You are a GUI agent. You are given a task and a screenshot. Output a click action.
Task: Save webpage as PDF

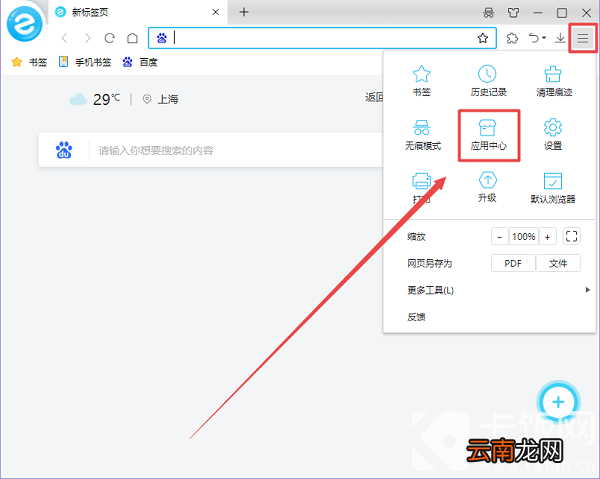[513, 263]
